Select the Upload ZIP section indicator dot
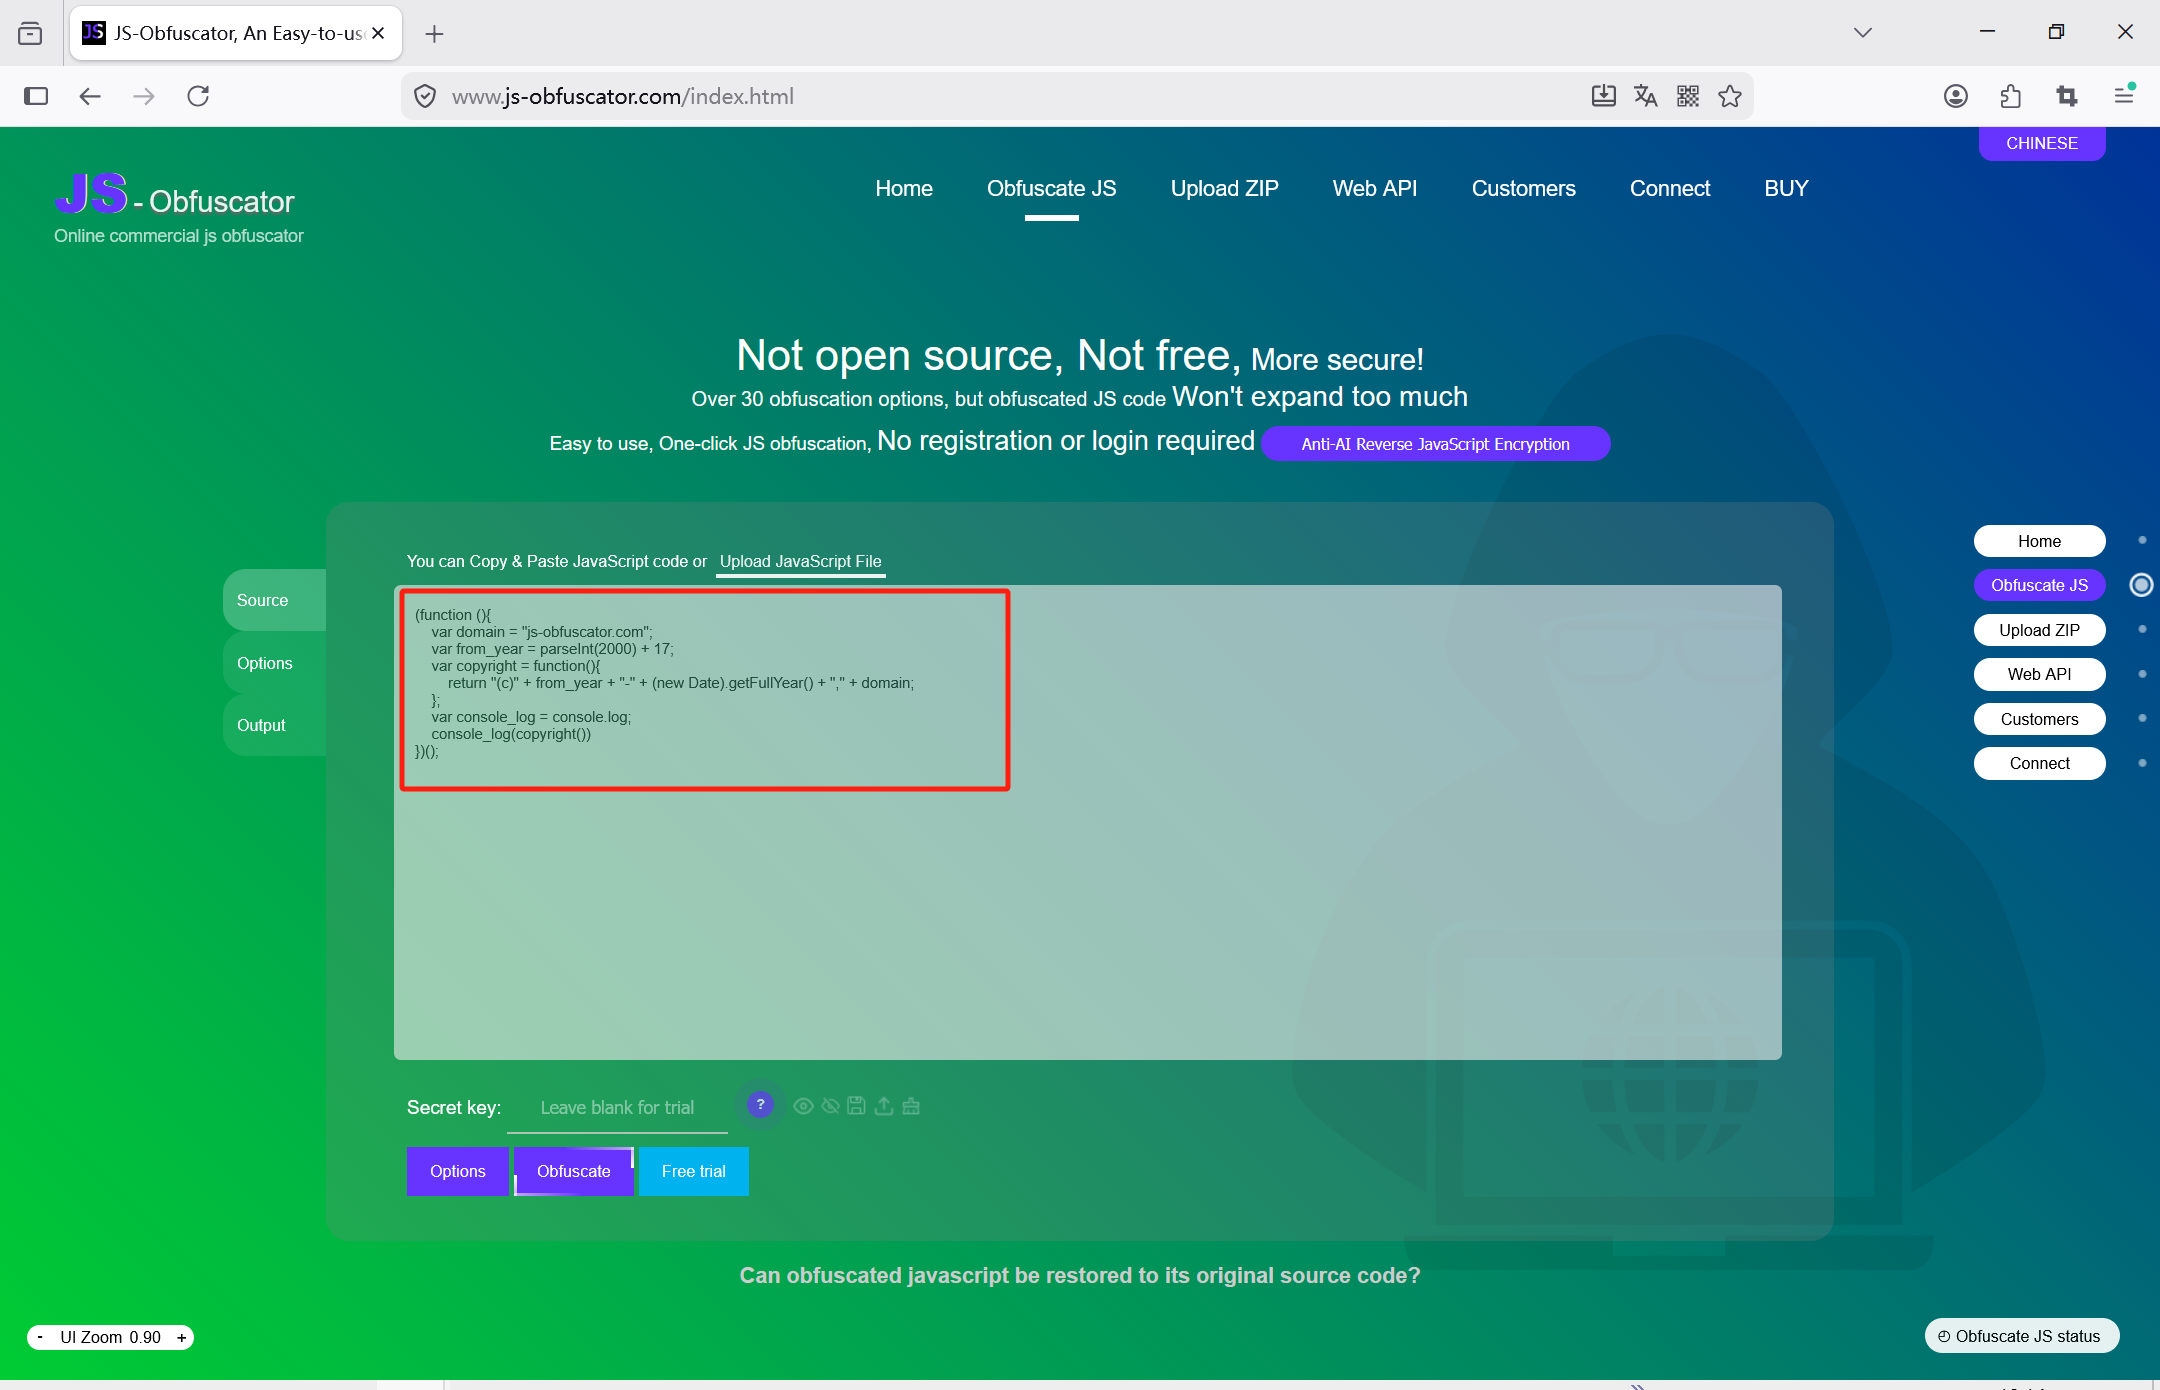The image size is (2160, 1390). coord(2142,629)
